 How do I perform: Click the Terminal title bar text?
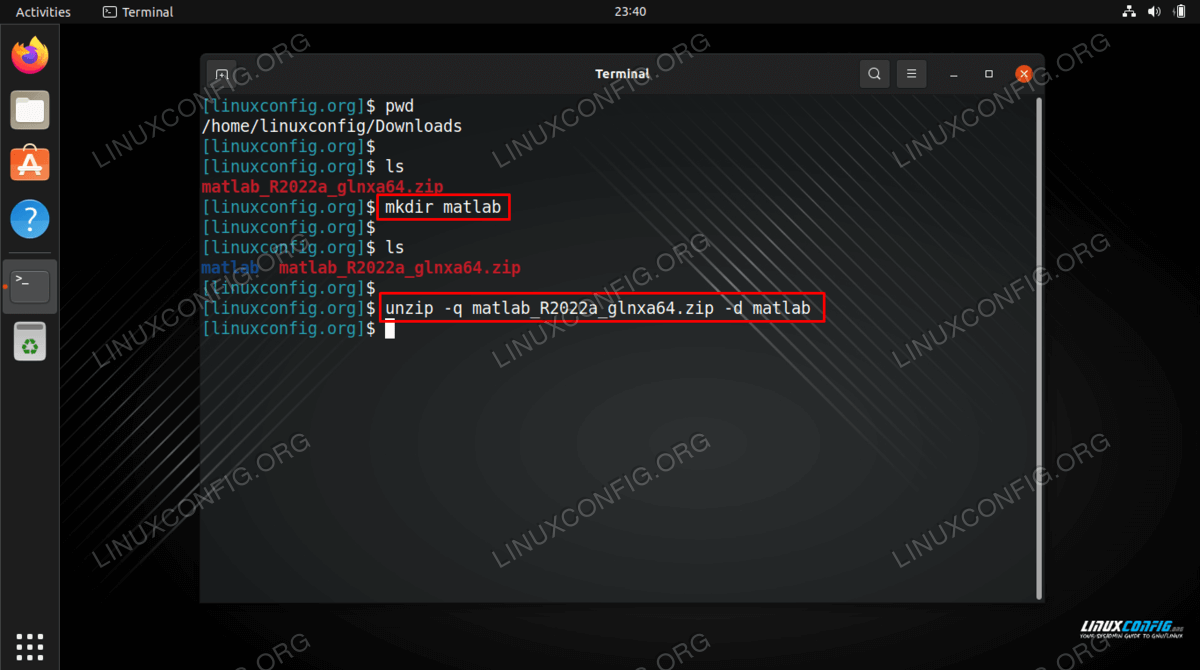[622, 74]
